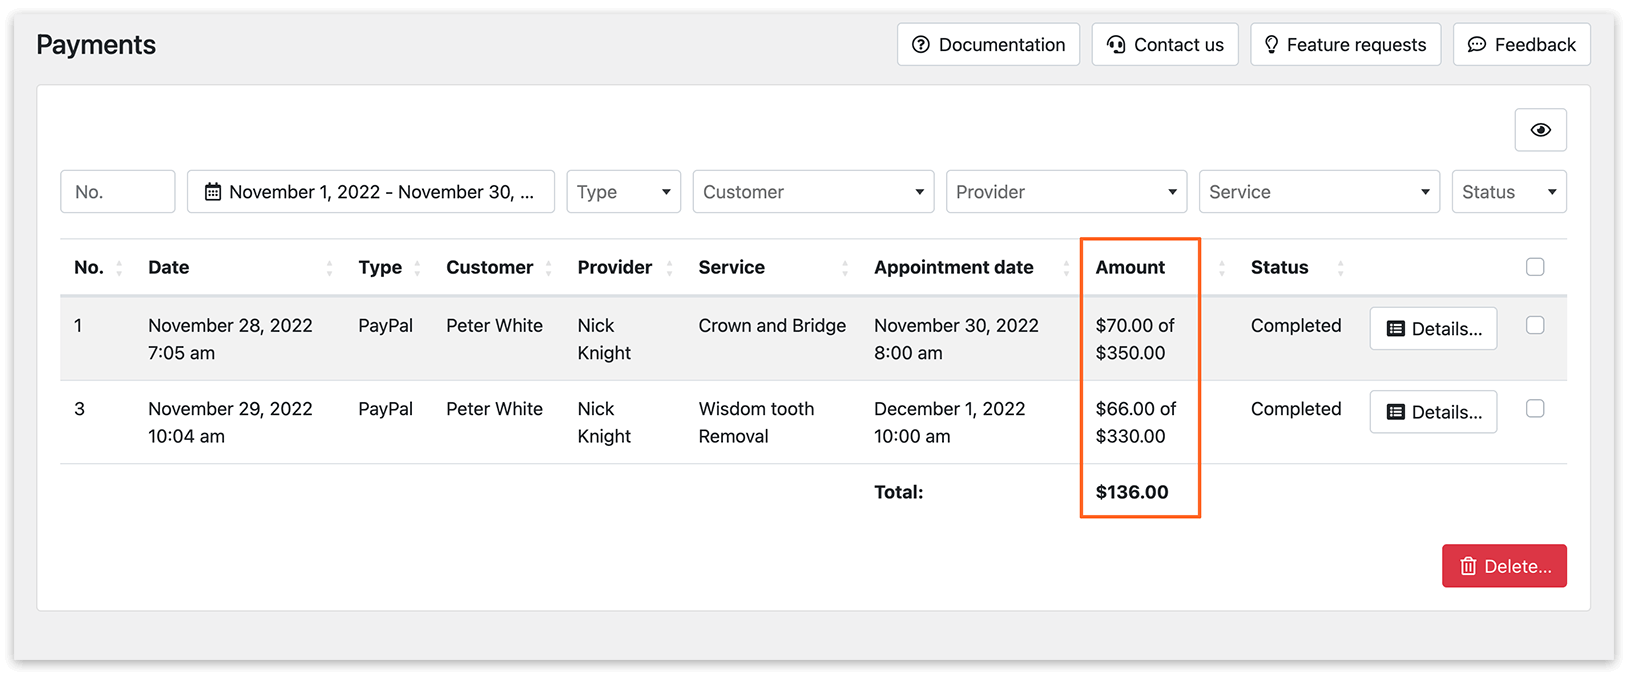Click the $136.00 total amount

[1132, 492]
